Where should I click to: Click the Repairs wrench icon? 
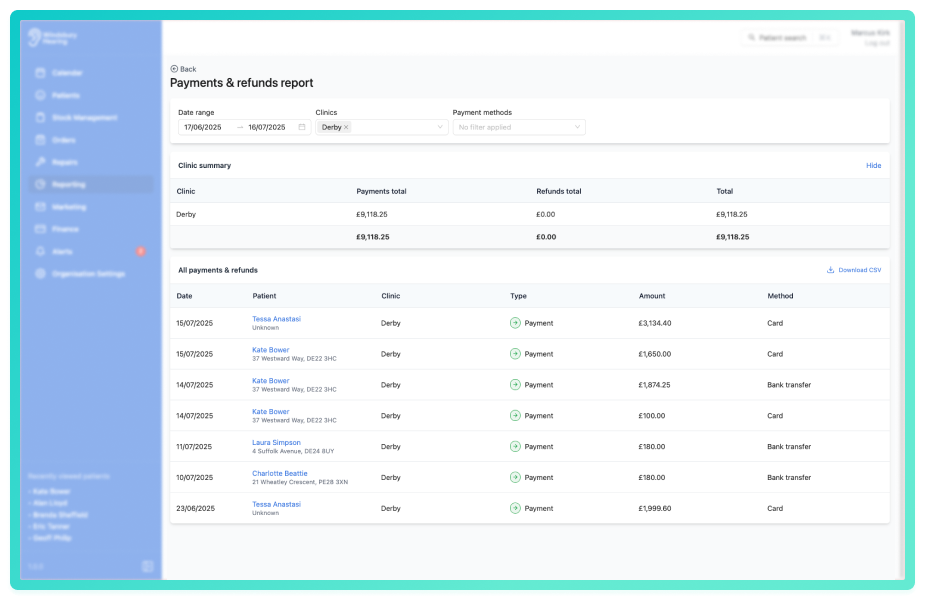click(x=40, y=162)
